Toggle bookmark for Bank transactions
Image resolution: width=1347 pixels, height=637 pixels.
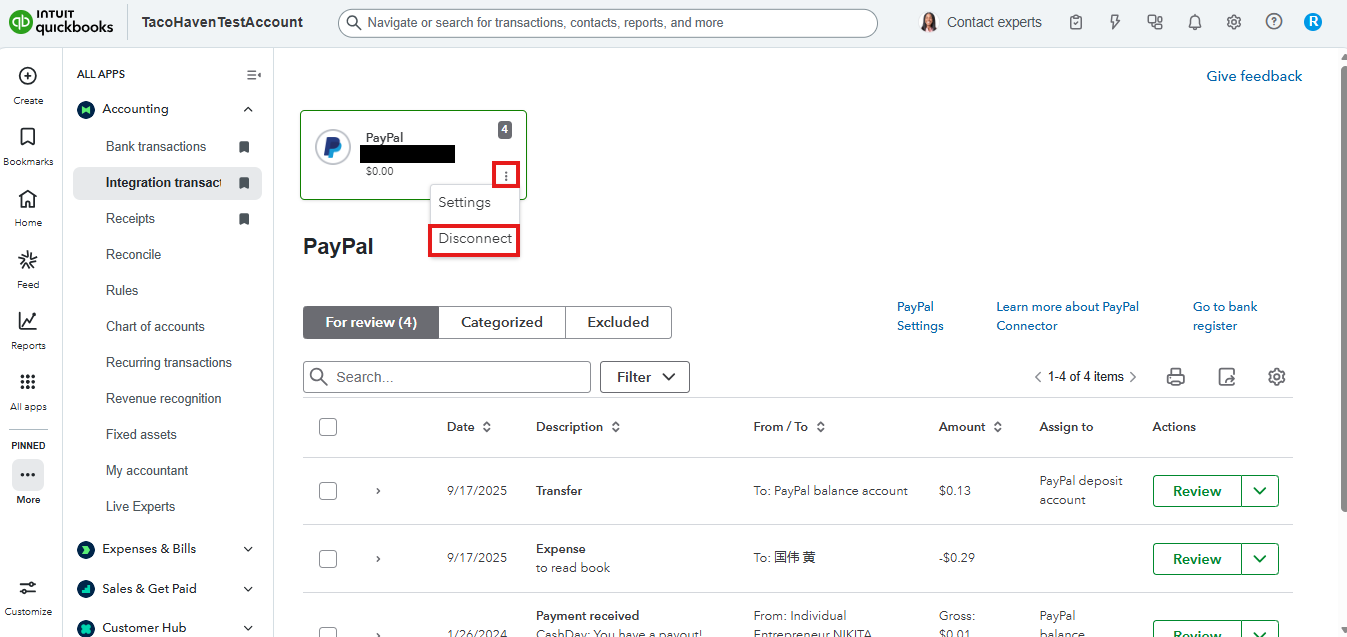click(x=244, y=147)
